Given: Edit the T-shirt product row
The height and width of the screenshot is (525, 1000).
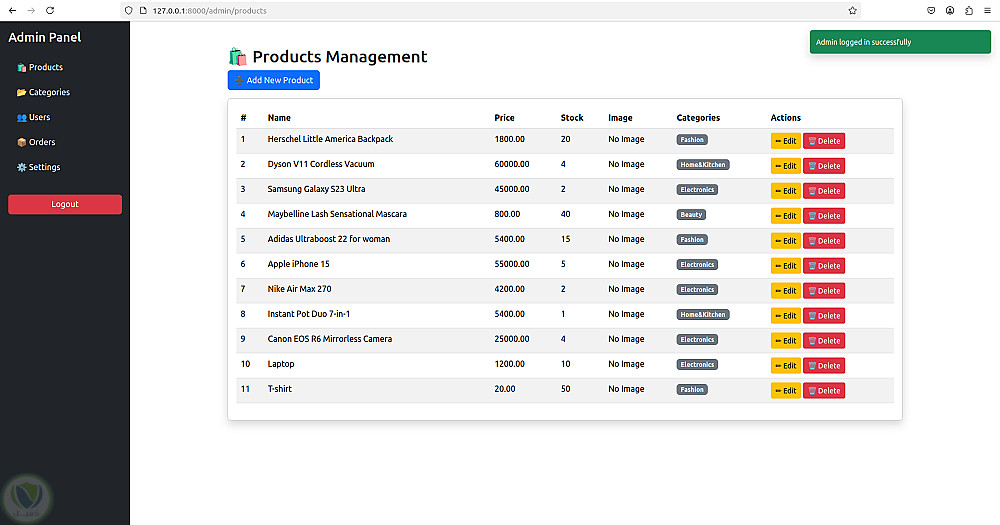Looking at the screenshot, I should pos(785,391).
